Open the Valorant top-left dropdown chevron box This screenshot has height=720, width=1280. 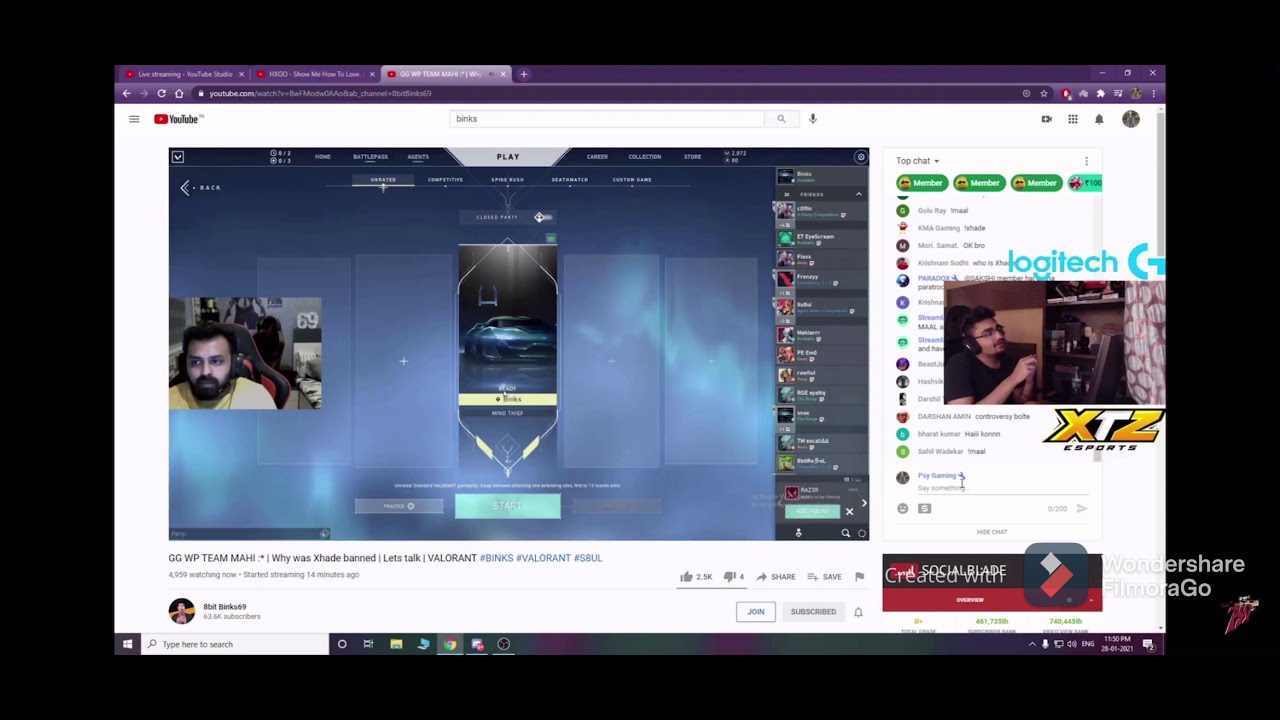point(177,157)
